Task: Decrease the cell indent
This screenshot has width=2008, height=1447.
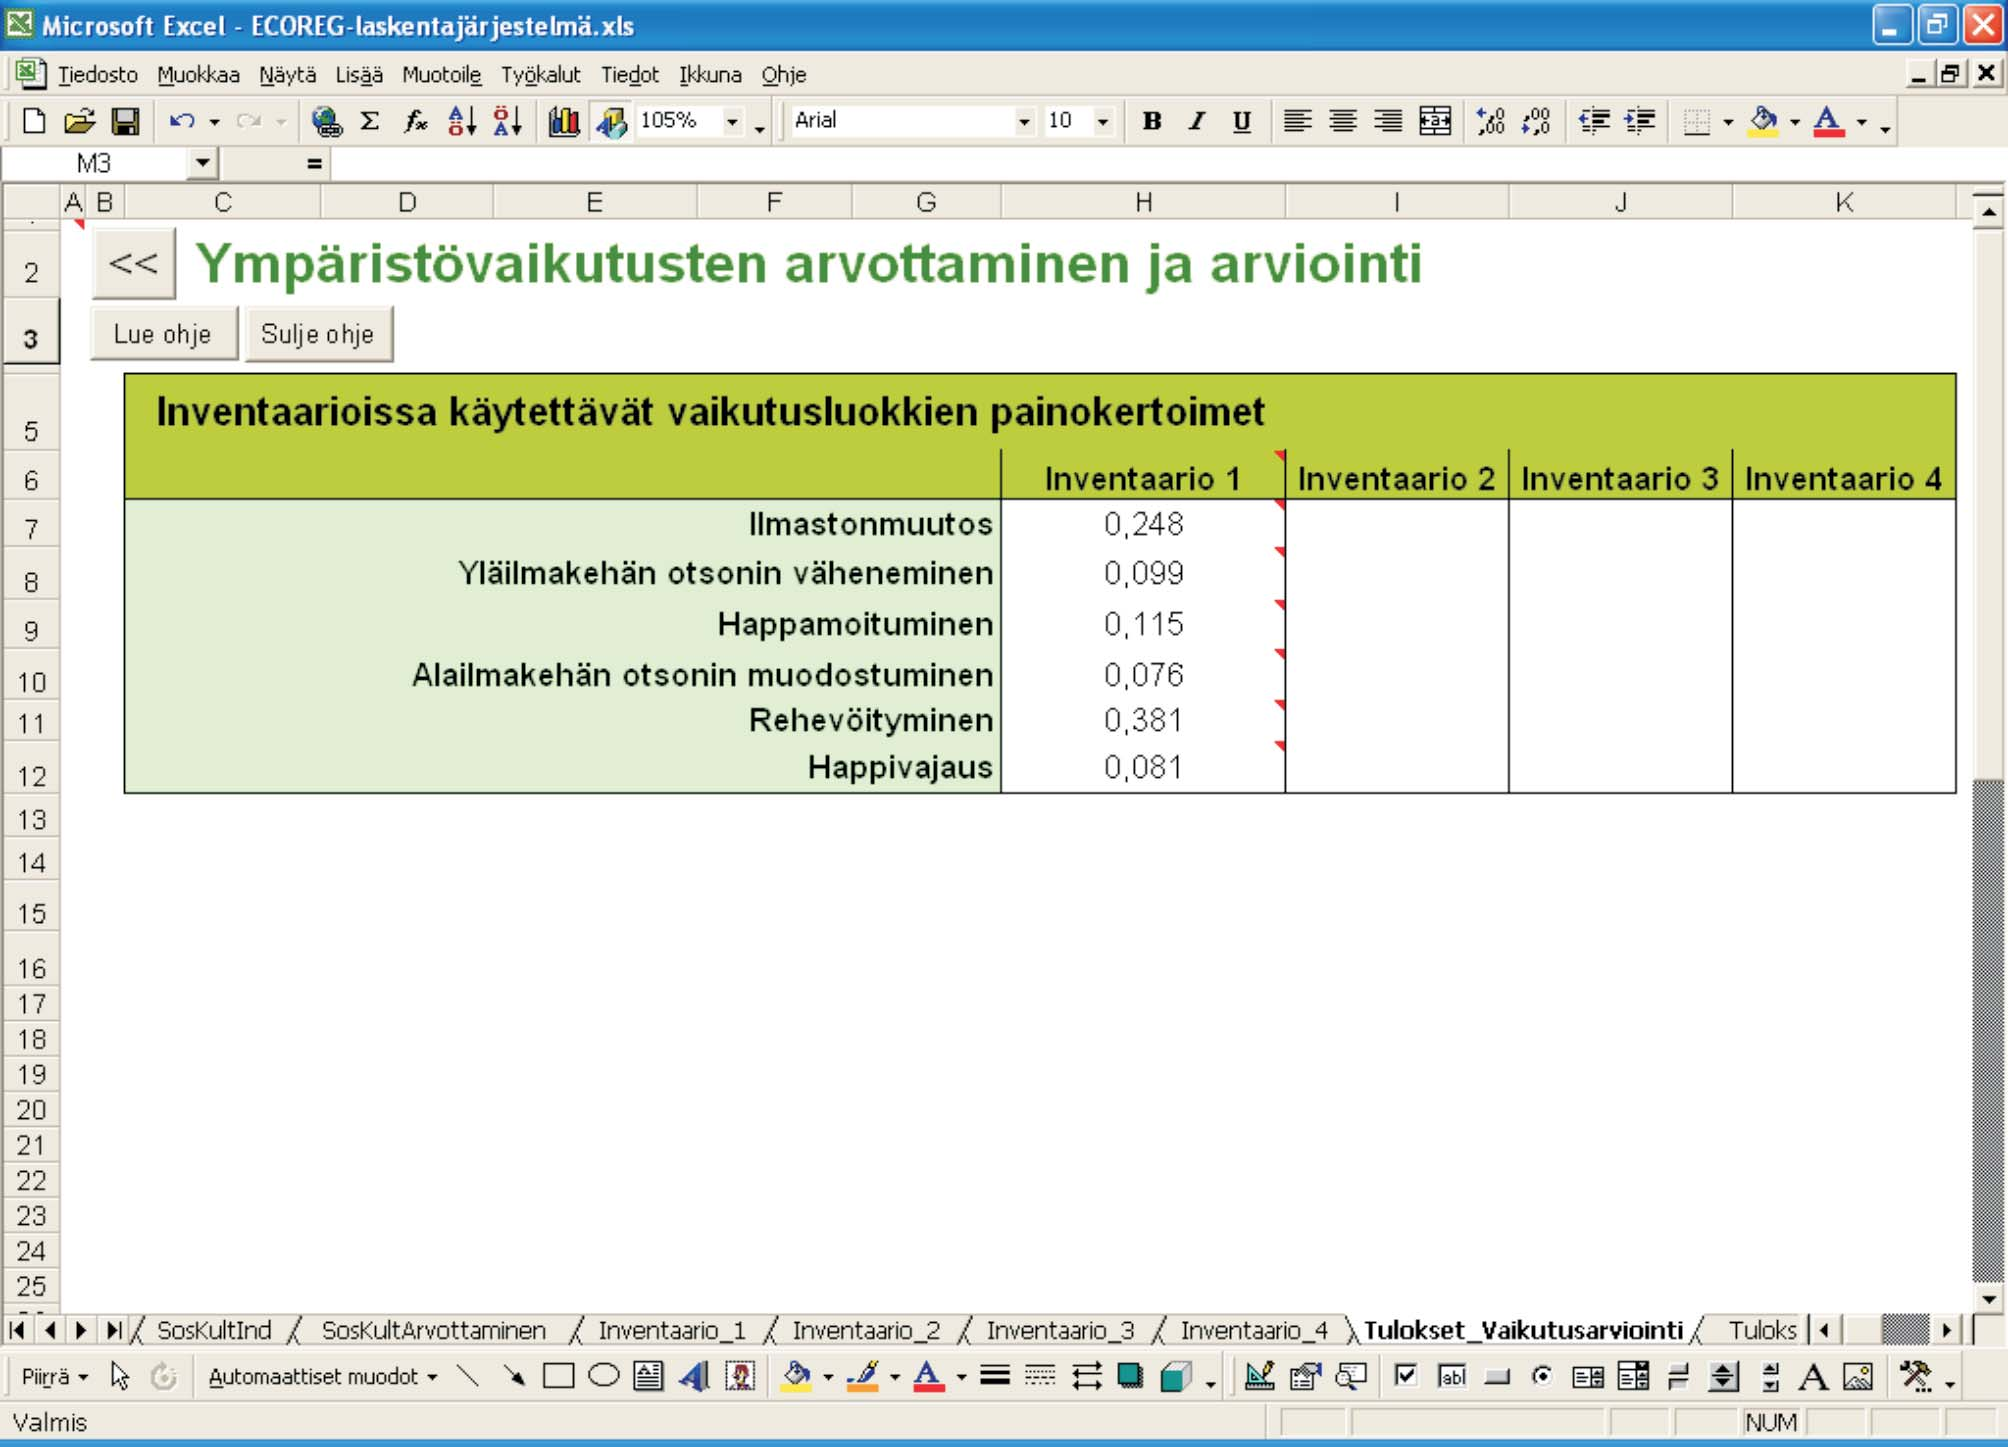Action: click(x=1594, y=121)
